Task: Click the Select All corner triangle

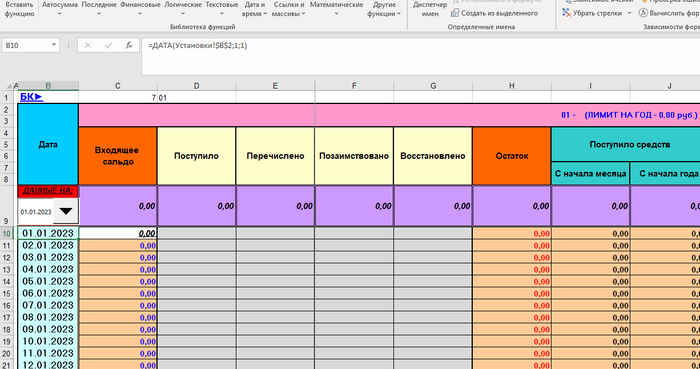Action: coord(8,86)
